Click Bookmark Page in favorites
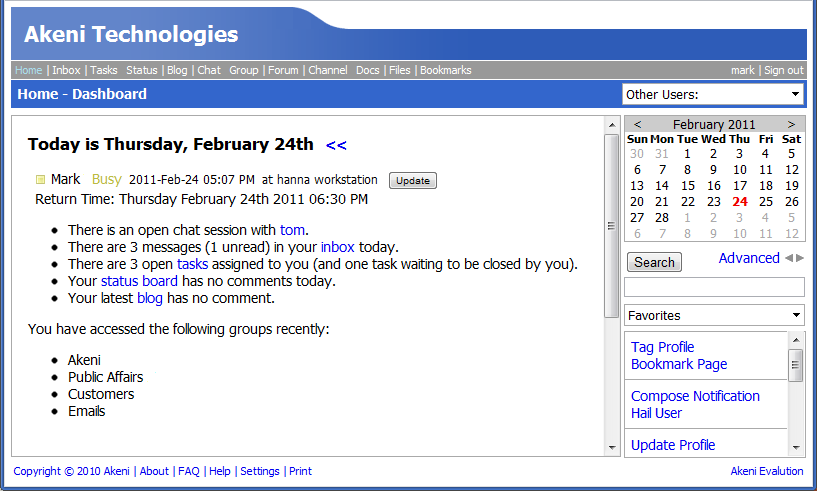Image resolution: width=817 pixels, height=491 pixels. (x=679, y=364)
